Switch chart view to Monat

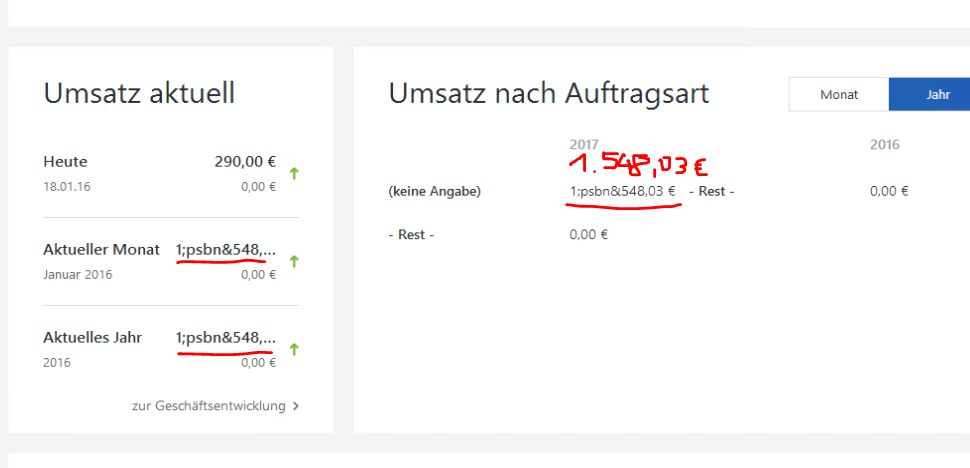(x=839, y=95)
